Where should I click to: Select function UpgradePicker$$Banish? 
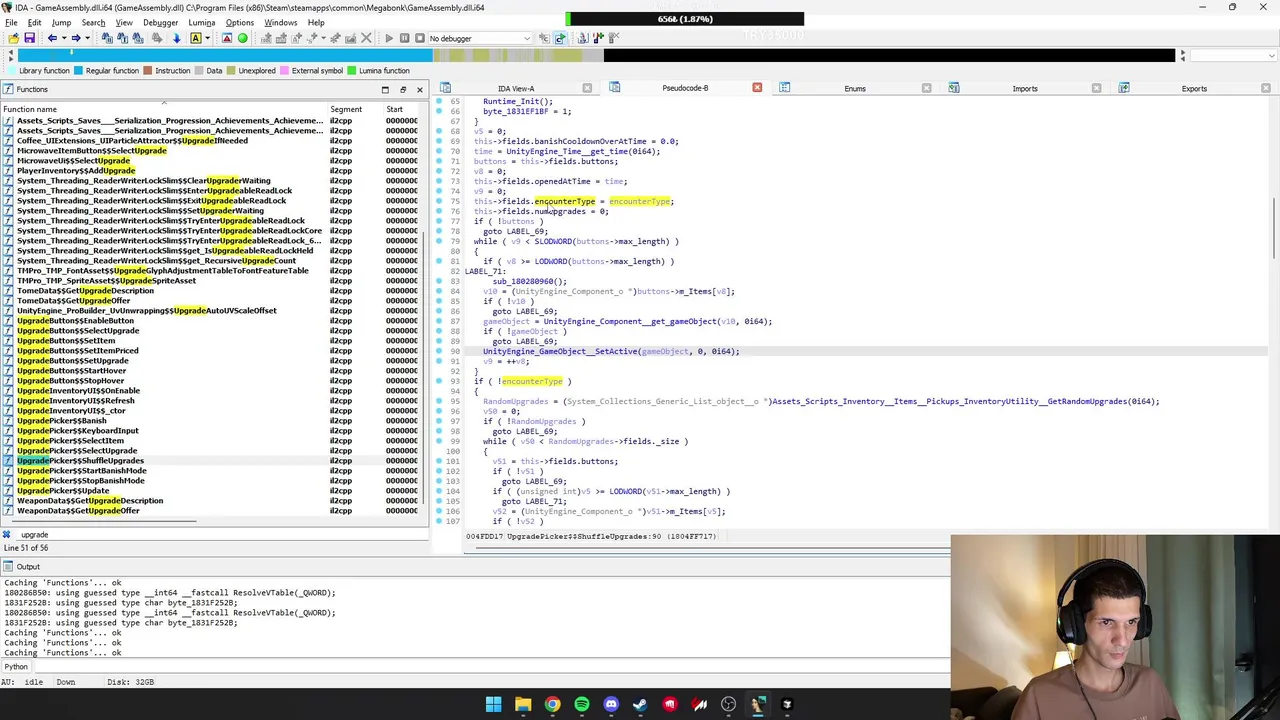click(61, 421)
